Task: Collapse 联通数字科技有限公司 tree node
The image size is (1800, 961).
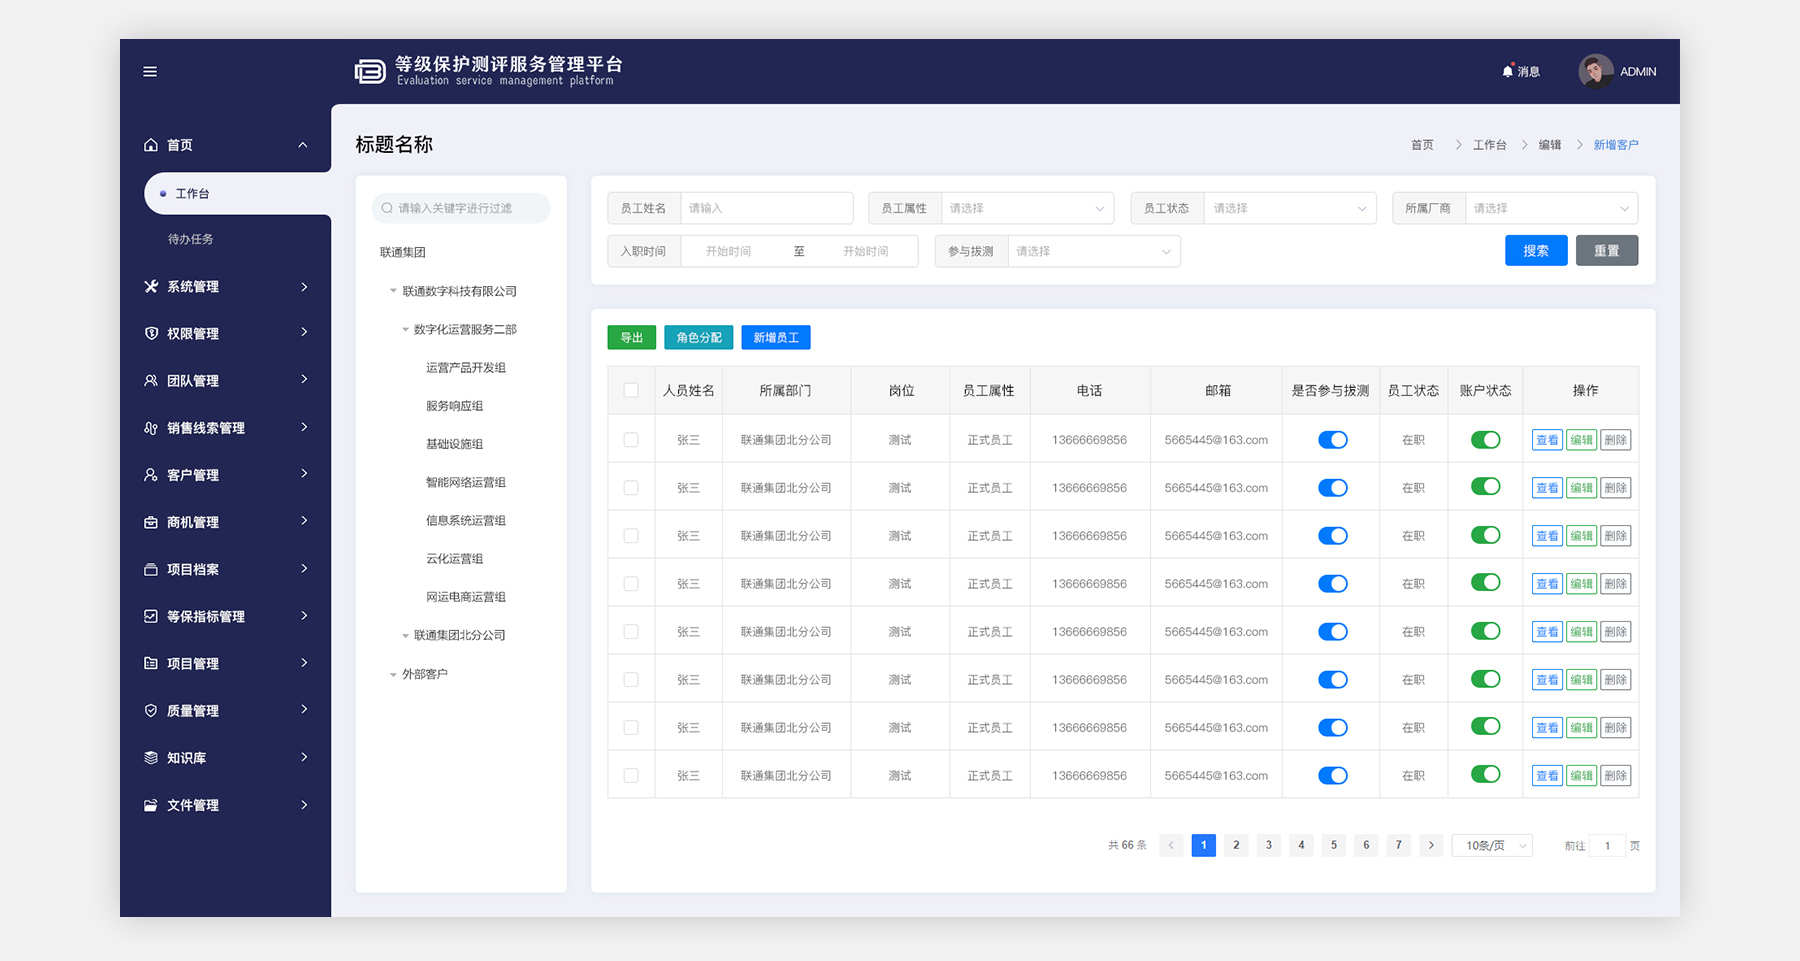Action: point(393,291)
